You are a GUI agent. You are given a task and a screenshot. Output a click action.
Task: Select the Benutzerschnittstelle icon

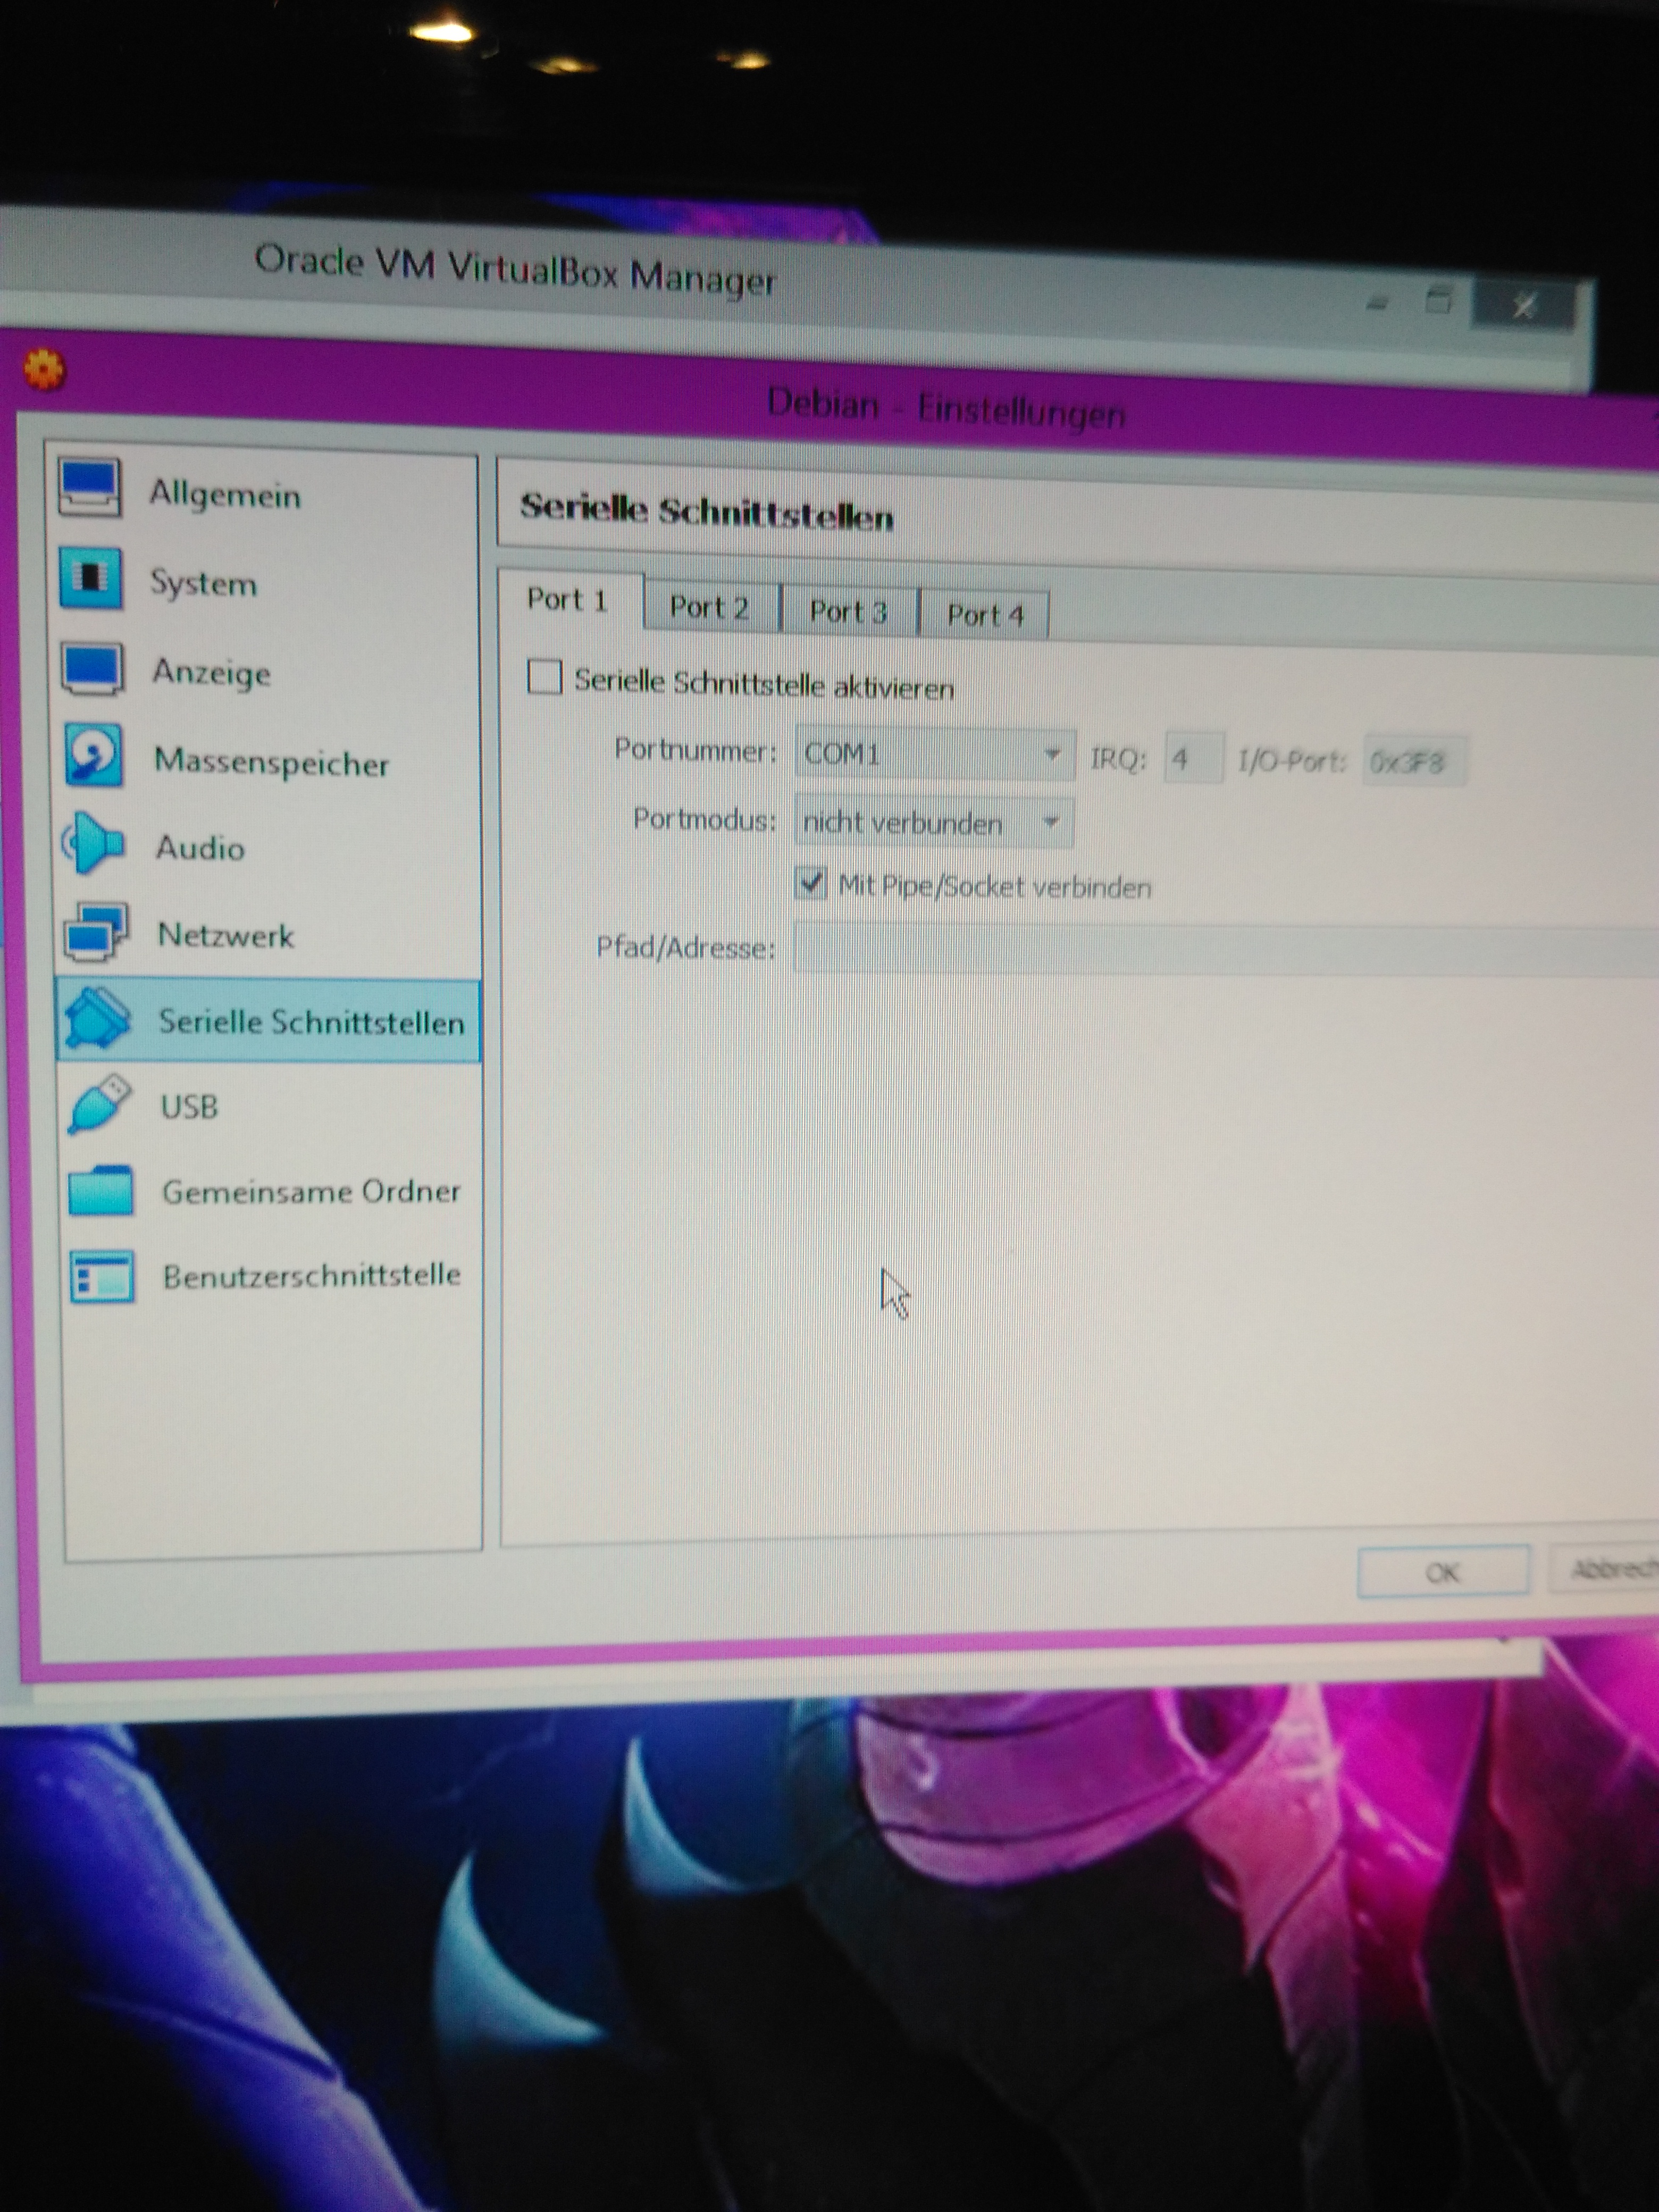[102, 1276]
